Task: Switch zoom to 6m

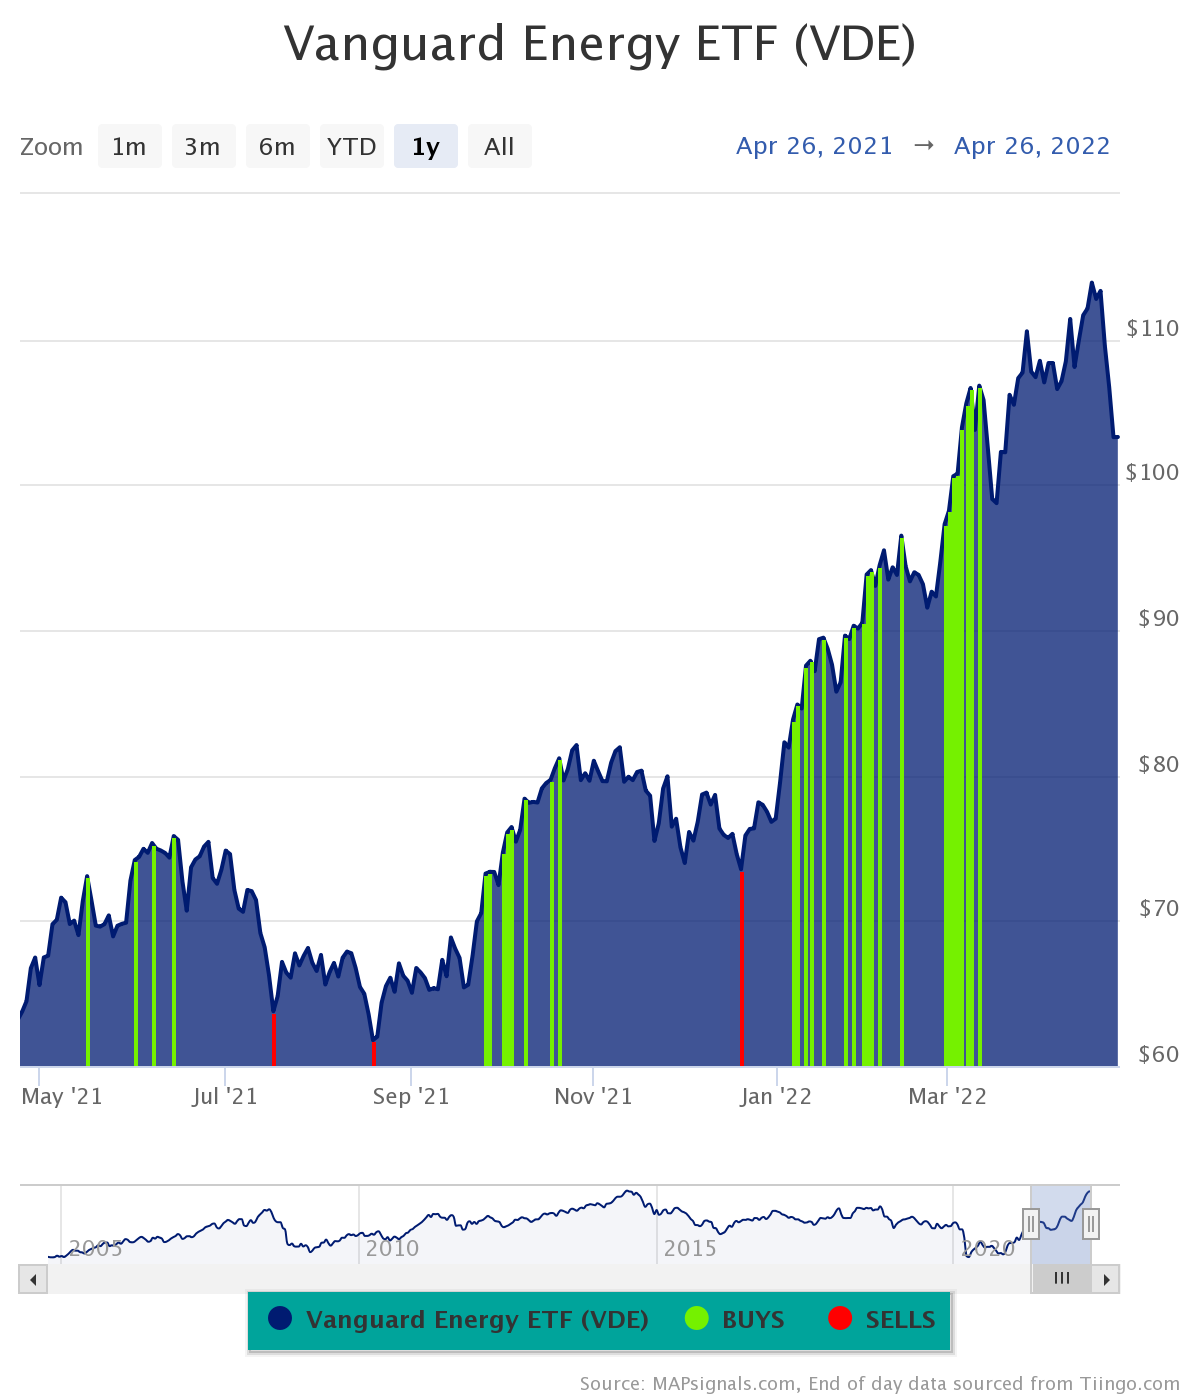Action: 277,147
